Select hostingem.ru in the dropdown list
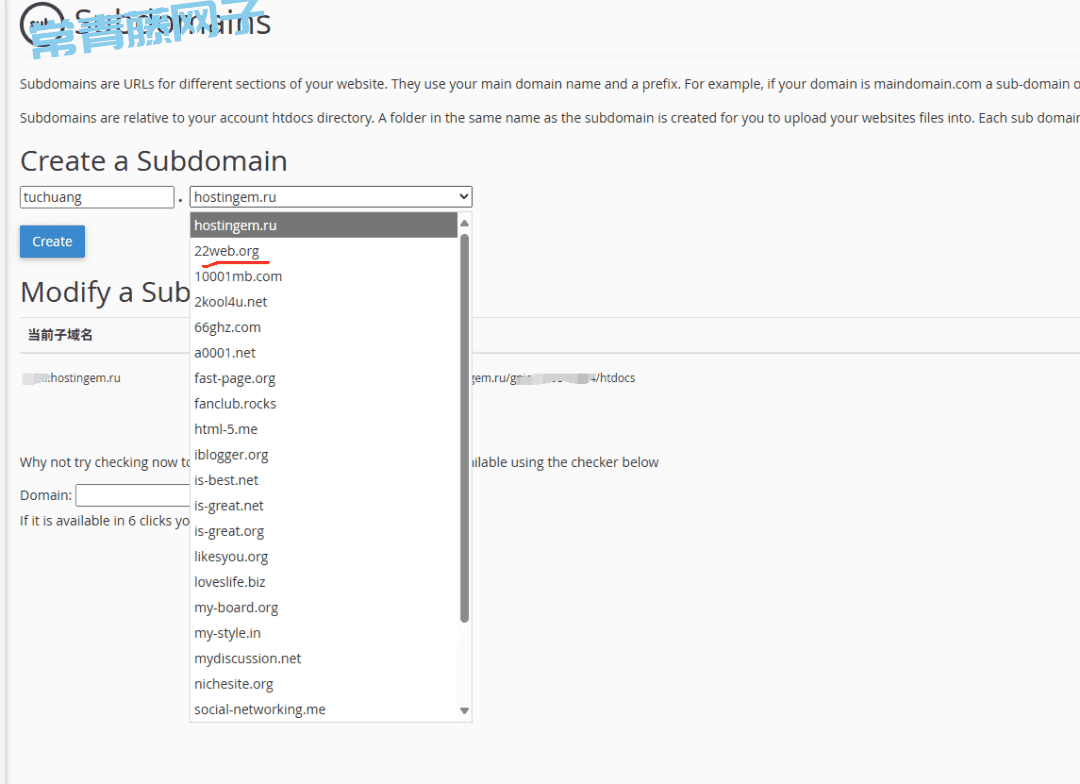 click(x=324, y=225)
